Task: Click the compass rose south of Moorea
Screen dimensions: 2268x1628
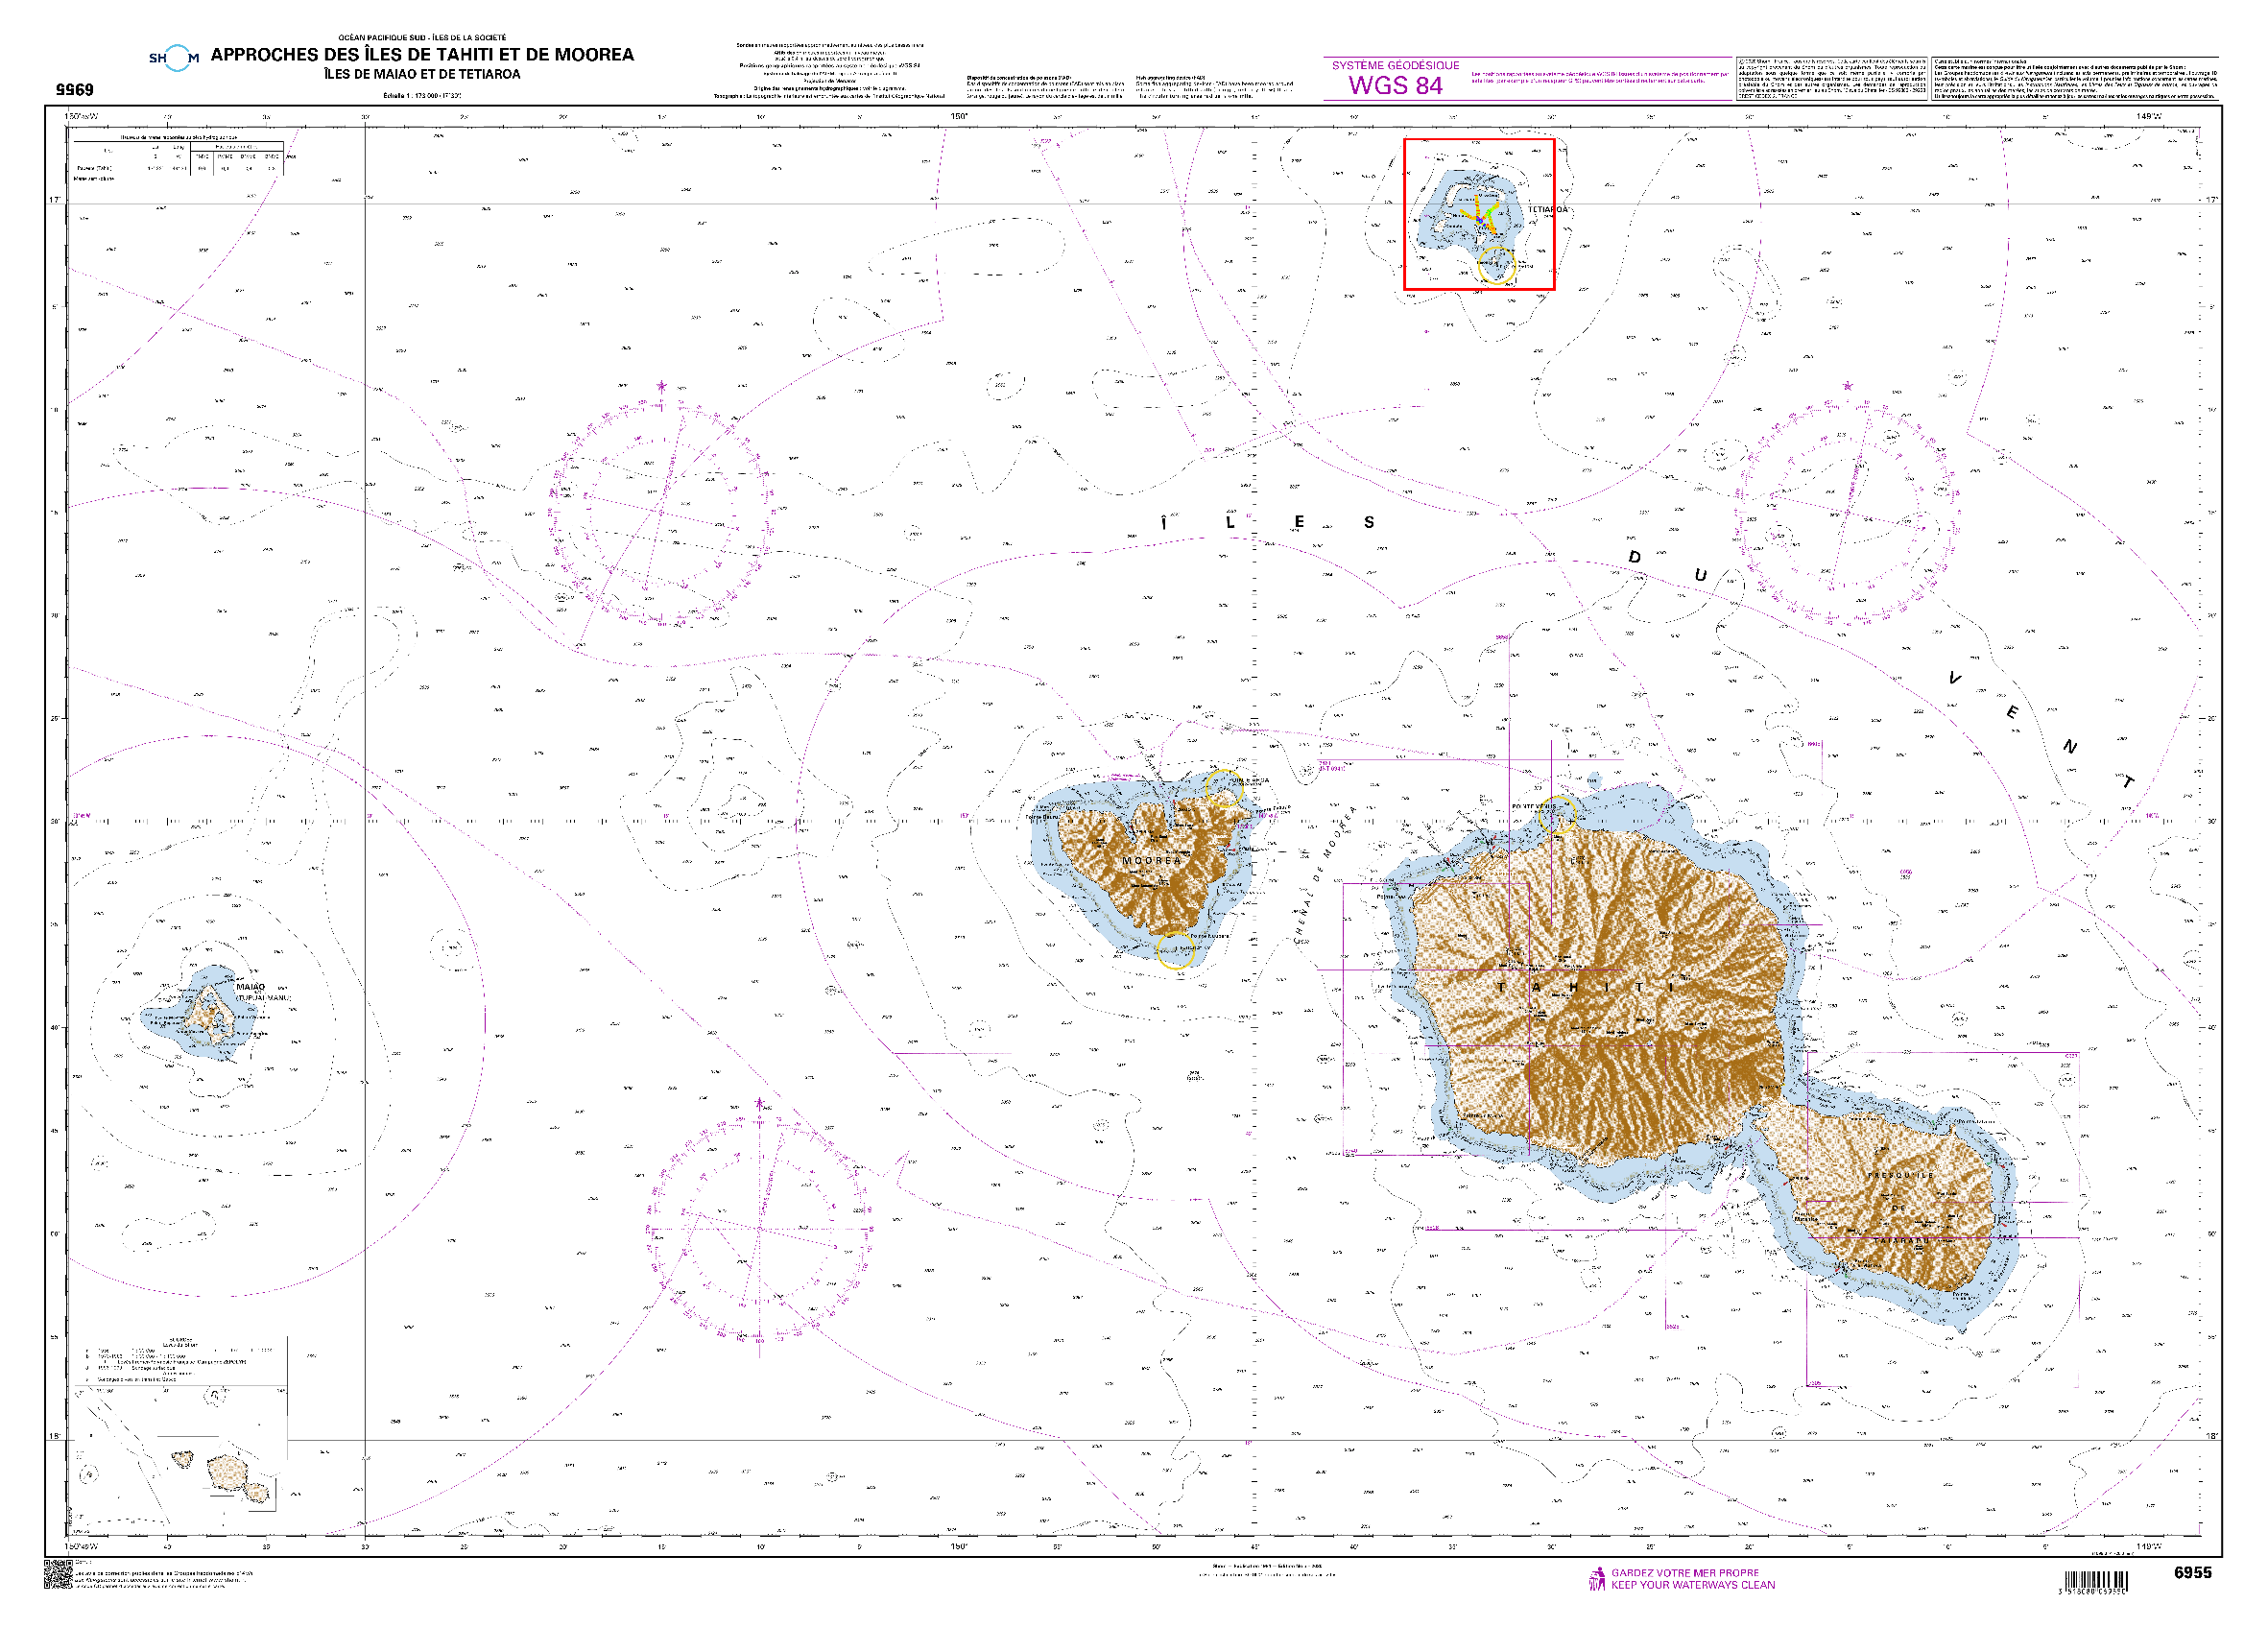Action: click(x=759, y=1230)
